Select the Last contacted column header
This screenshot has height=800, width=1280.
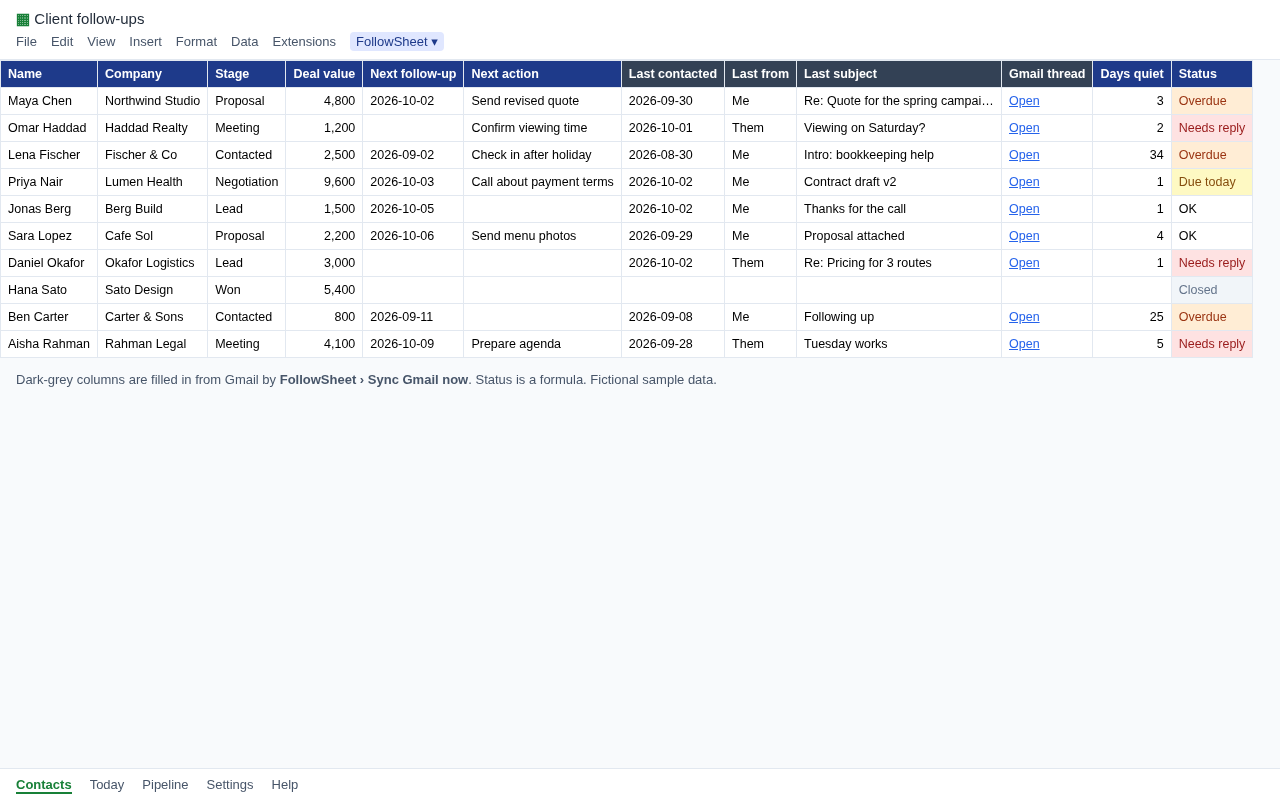(x=673, y=74)
